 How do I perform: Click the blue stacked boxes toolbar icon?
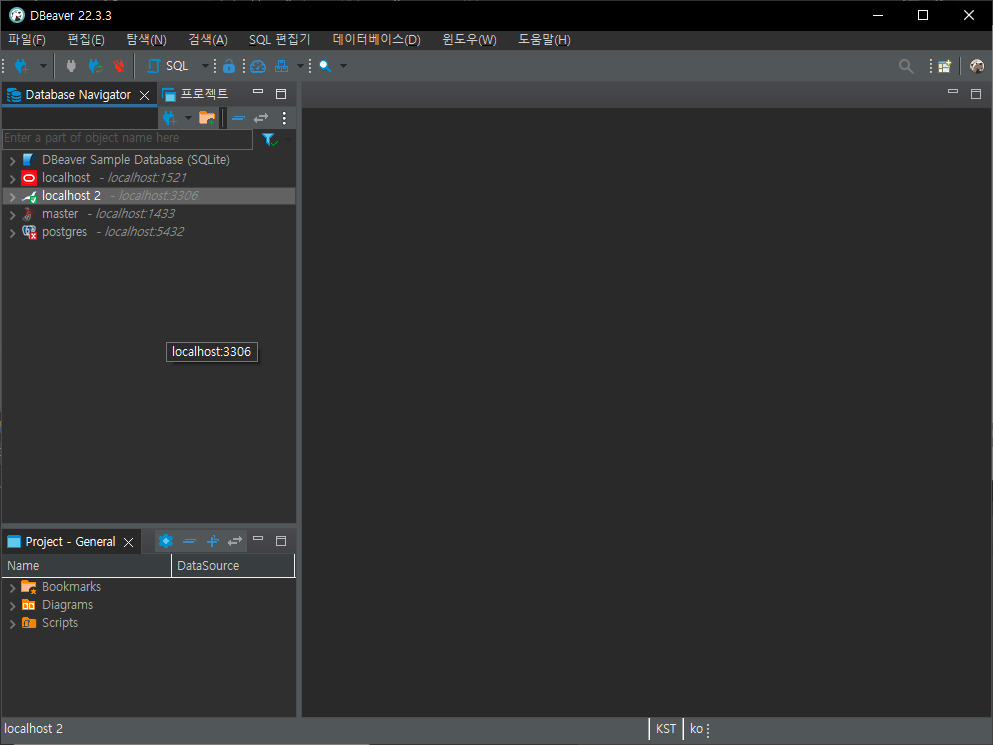(x=281, y=66)
